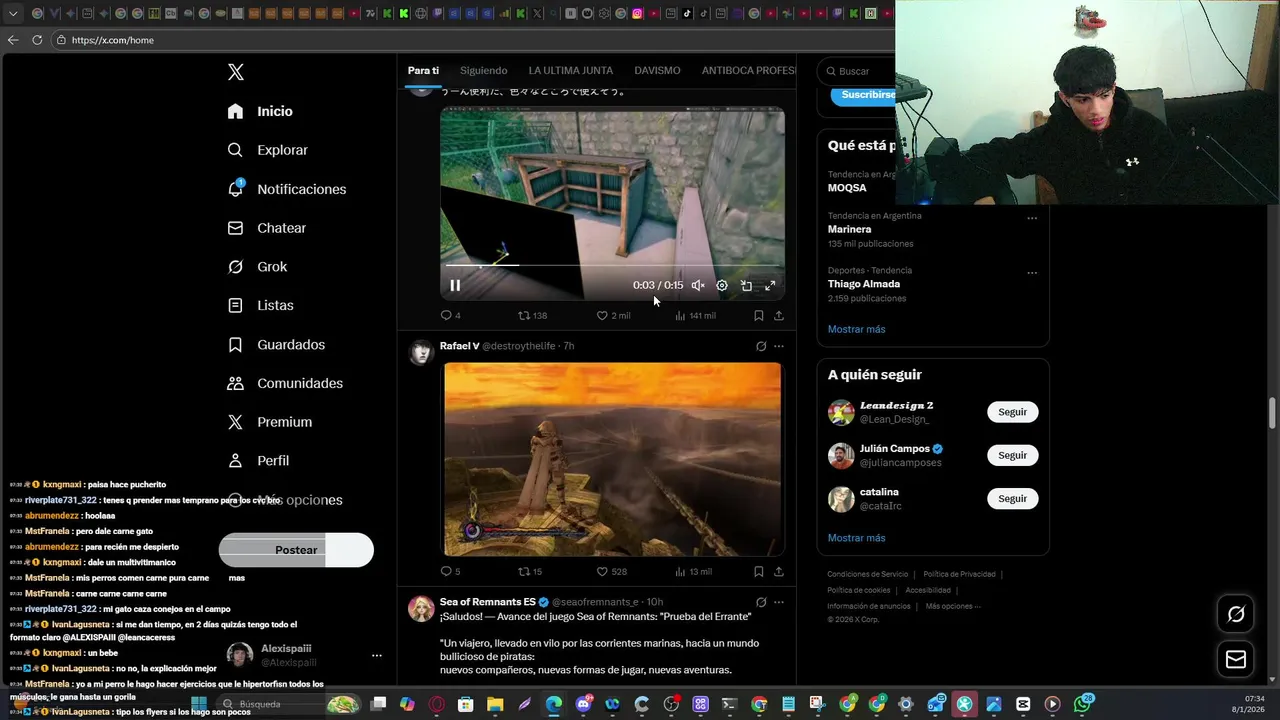The height and width of the screenshot is (720, 1280).
Task: Open Explorar in the sidebar
Action: pos(267,150)
